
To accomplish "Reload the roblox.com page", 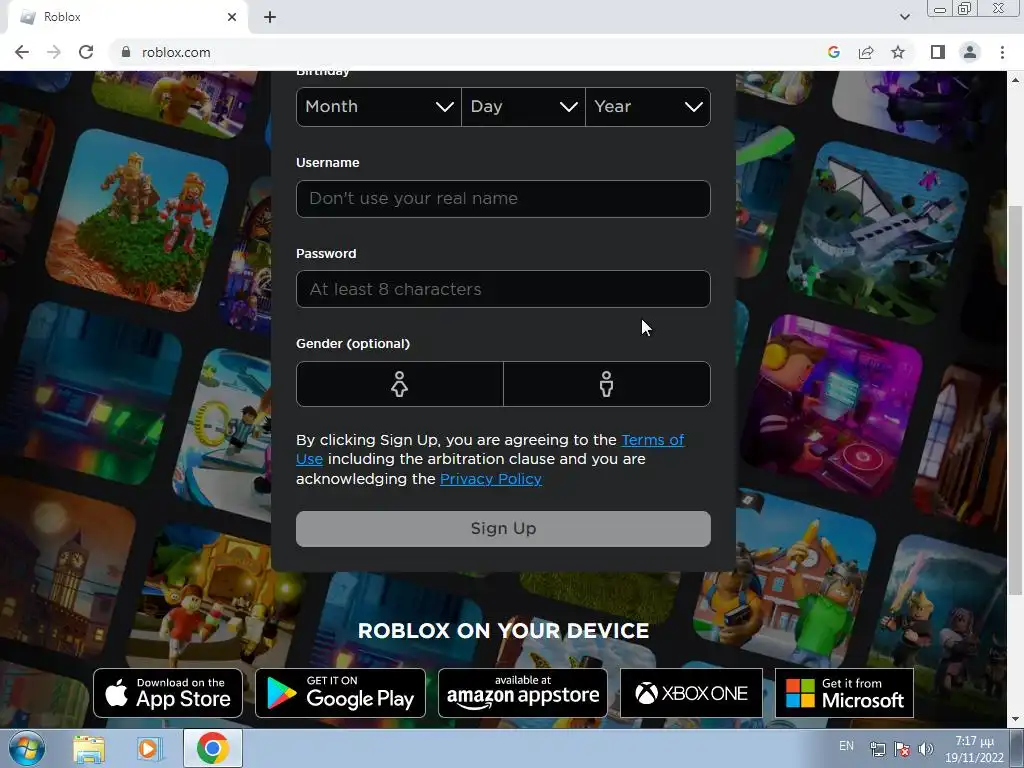I will (86, 52).
